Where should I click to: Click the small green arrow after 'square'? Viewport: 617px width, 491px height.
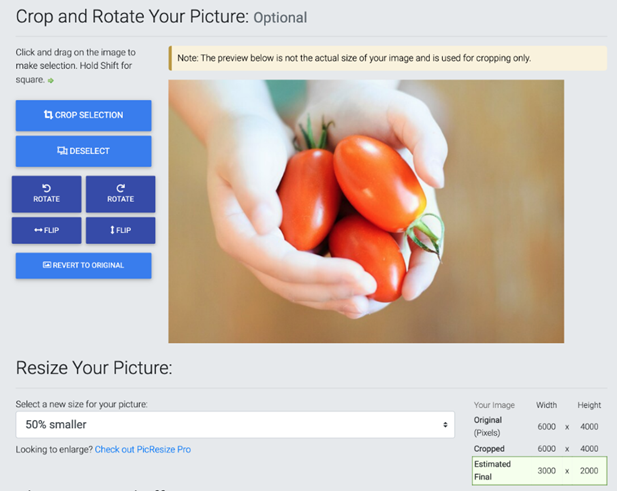(51, 80)
